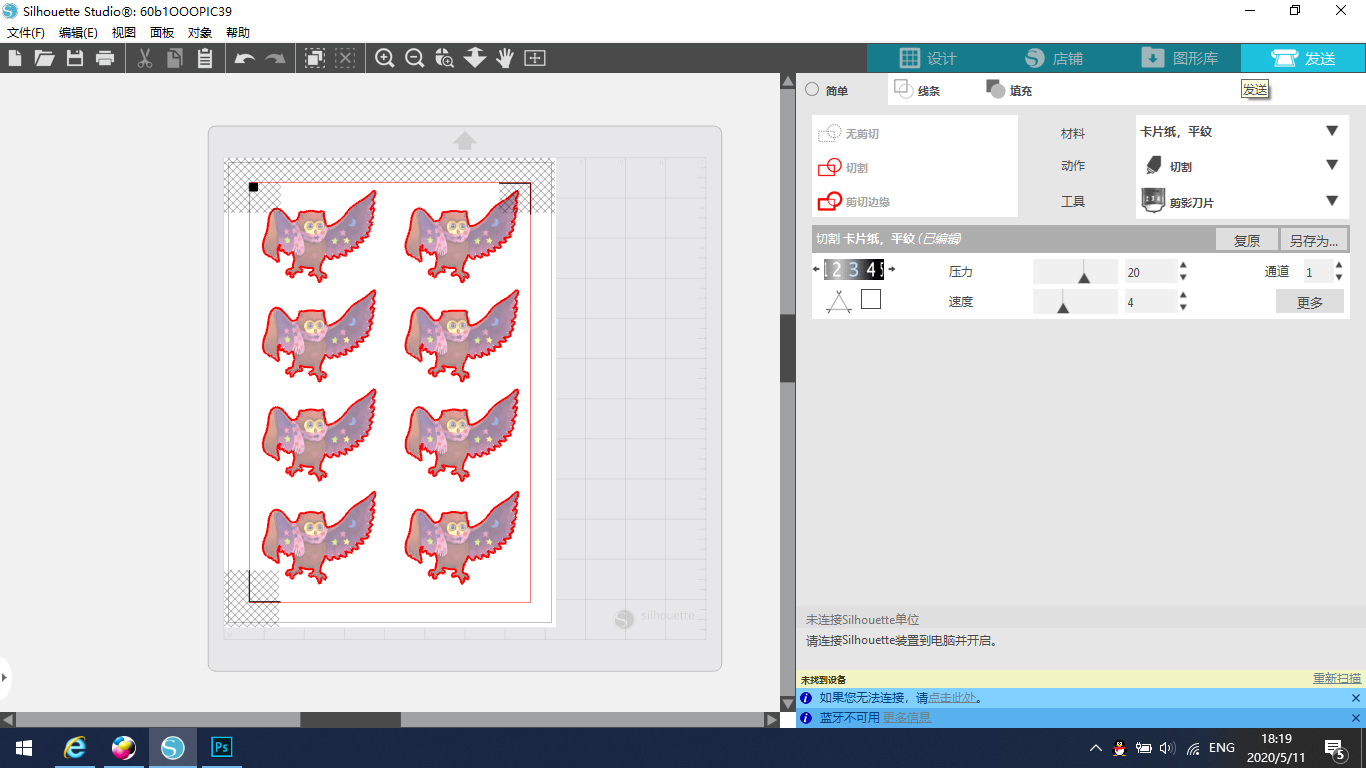1366x768 pixels.
Task: Expand the Action (动作) dropdown
Action: (1332, 165)
